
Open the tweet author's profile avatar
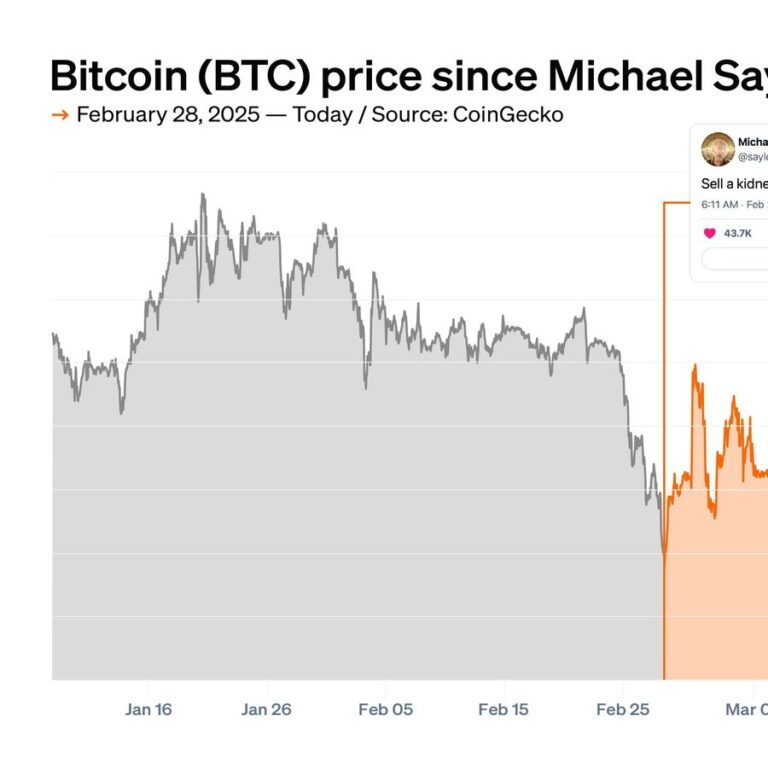click(717, 149)
